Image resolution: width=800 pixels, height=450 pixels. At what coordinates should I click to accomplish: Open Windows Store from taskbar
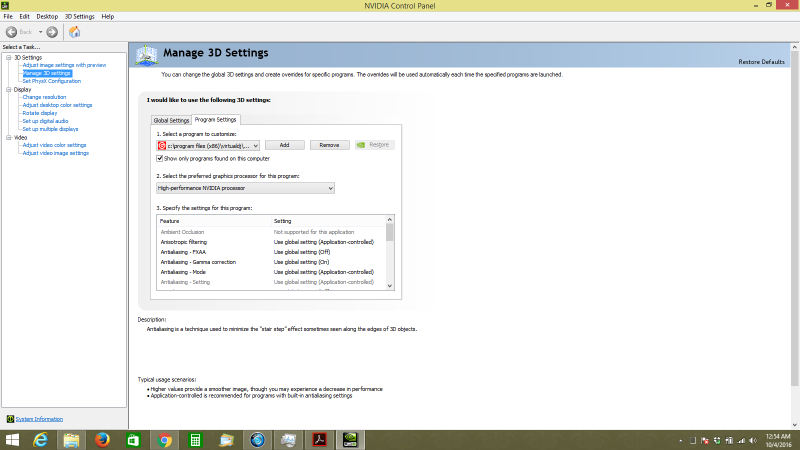(x=133, y=440)
